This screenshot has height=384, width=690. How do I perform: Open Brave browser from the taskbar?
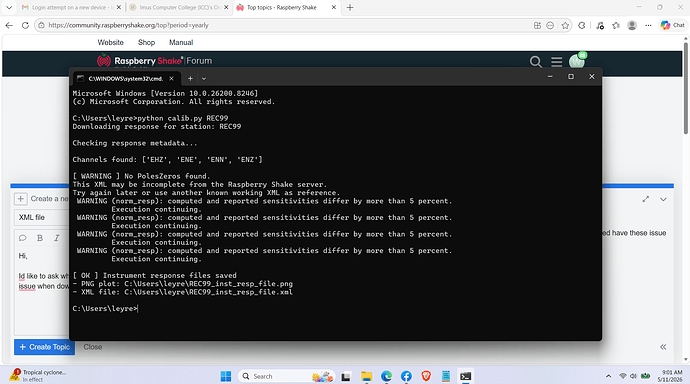[x=426, y=376]
